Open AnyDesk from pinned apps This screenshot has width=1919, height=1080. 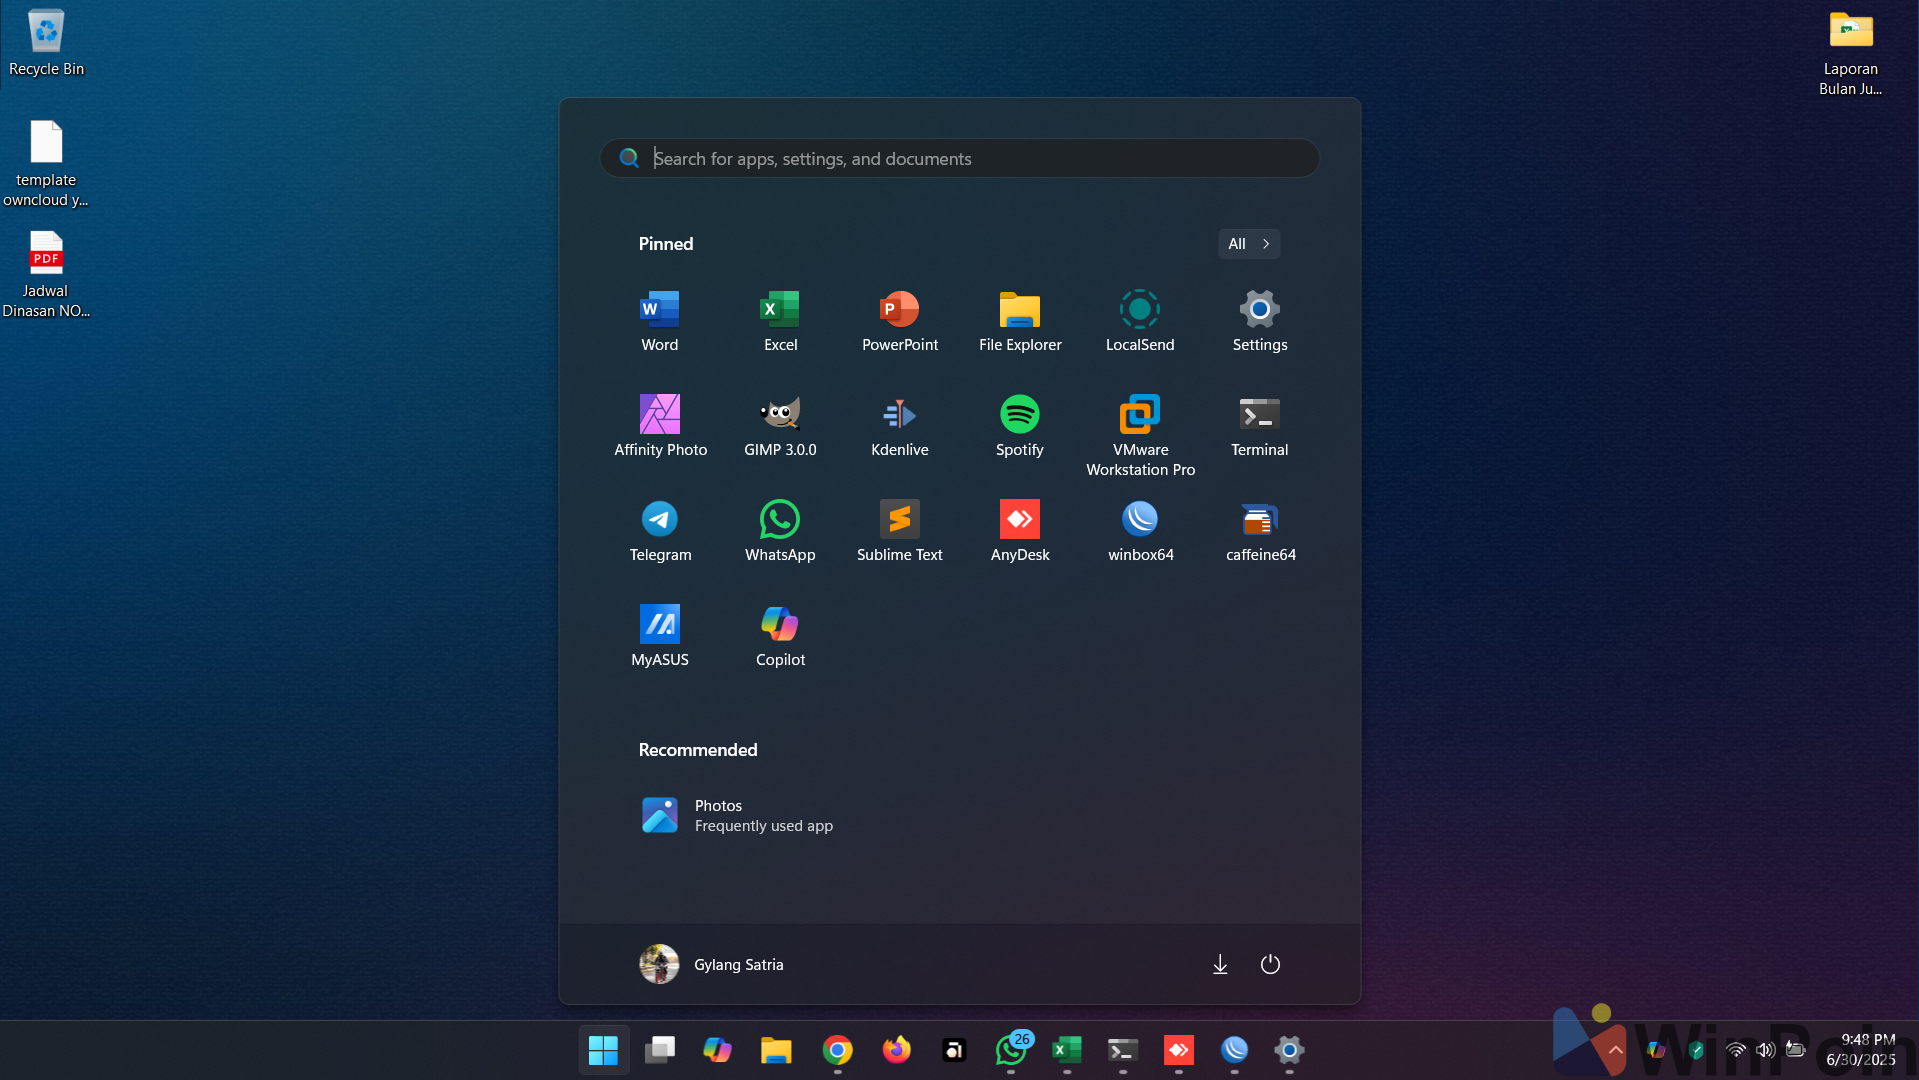click(x=1020, y=532)
